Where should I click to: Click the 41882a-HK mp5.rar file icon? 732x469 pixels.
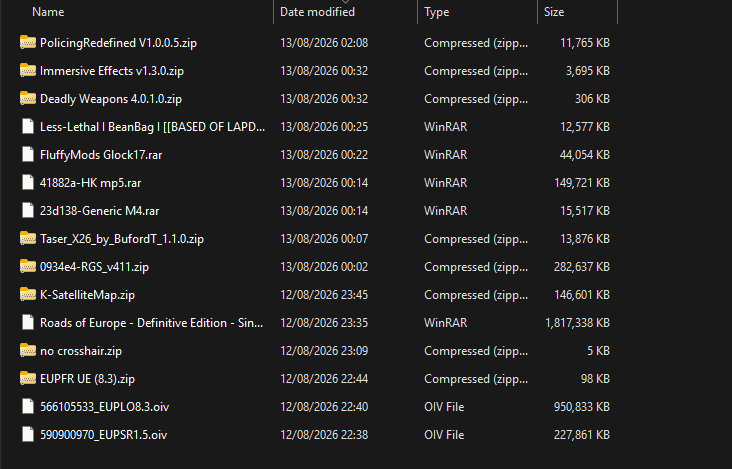click(28, 182)
